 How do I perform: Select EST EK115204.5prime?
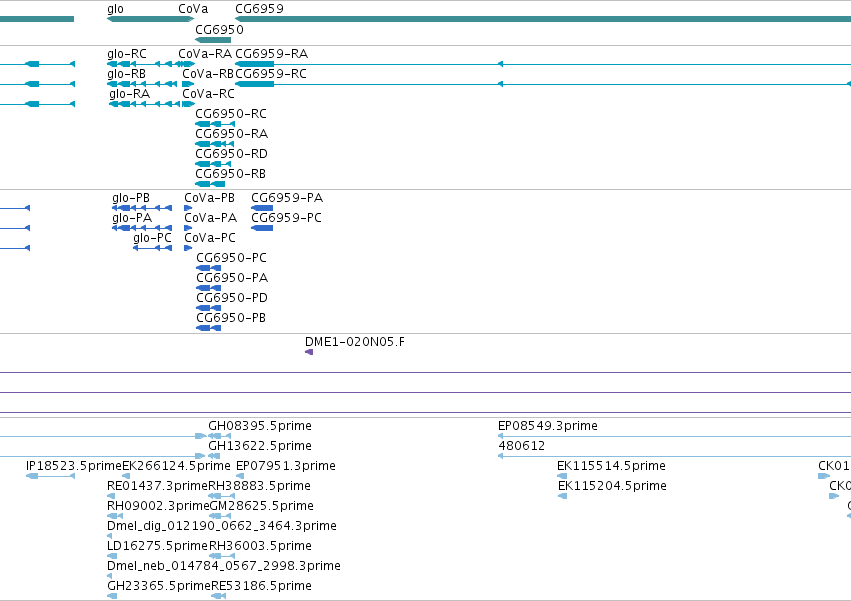(613, 486)
